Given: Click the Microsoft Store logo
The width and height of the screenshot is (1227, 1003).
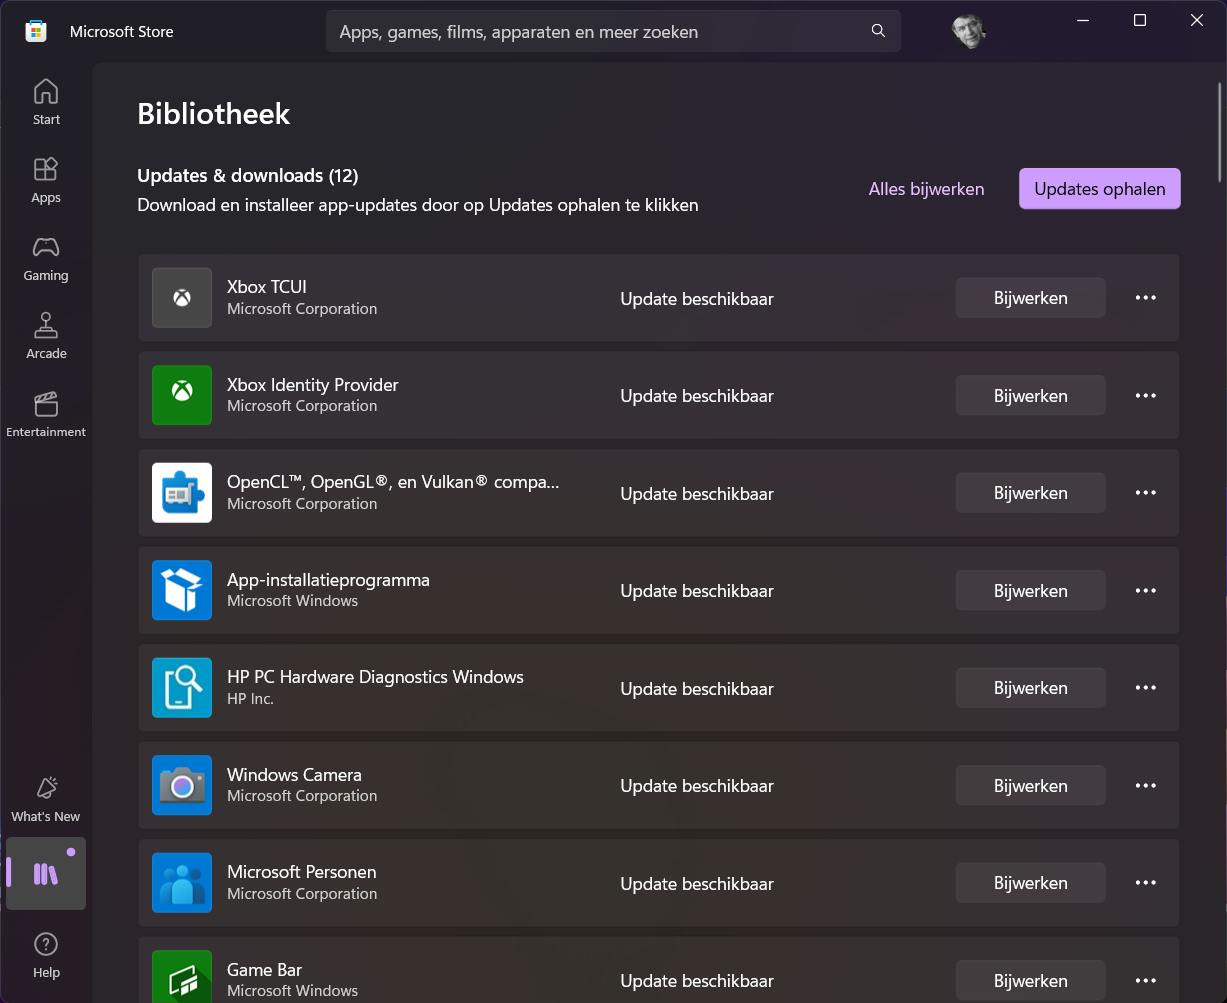Looking at the screenshot, I should click(35, 31).
